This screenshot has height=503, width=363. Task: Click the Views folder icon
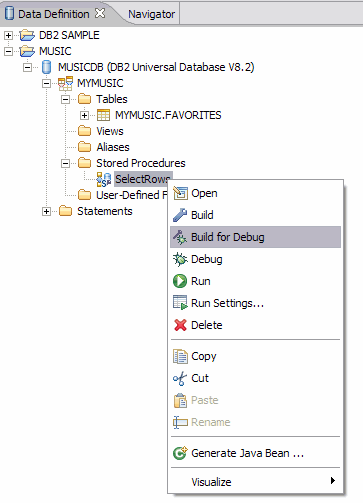(84, 131)
